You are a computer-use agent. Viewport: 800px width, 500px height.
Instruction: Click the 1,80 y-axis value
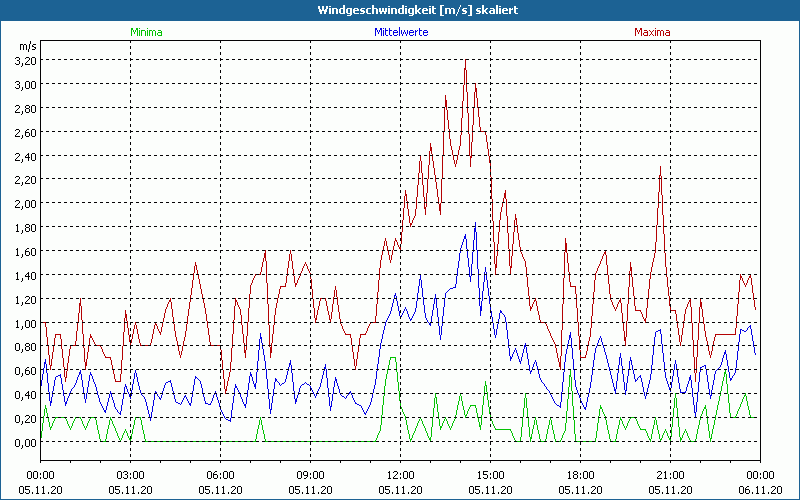26,228
